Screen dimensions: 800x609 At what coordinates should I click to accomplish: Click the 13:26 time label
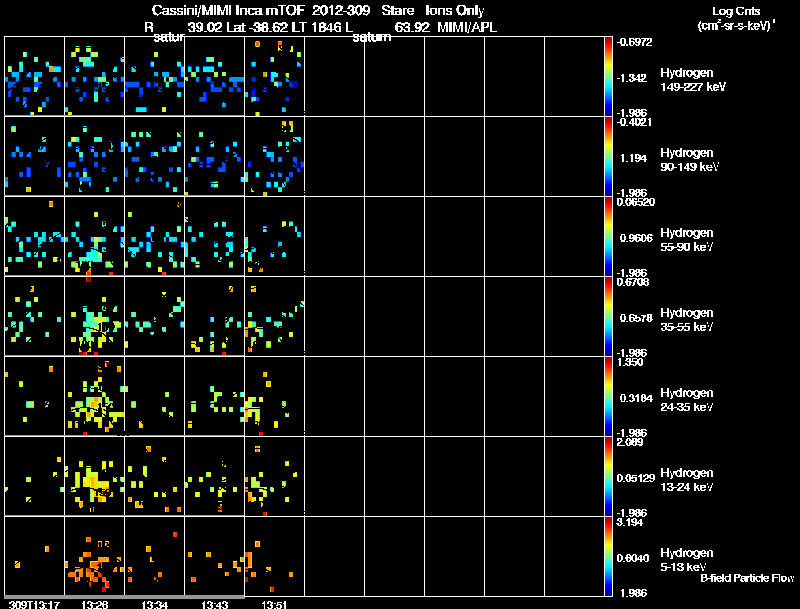click(94, 604)
